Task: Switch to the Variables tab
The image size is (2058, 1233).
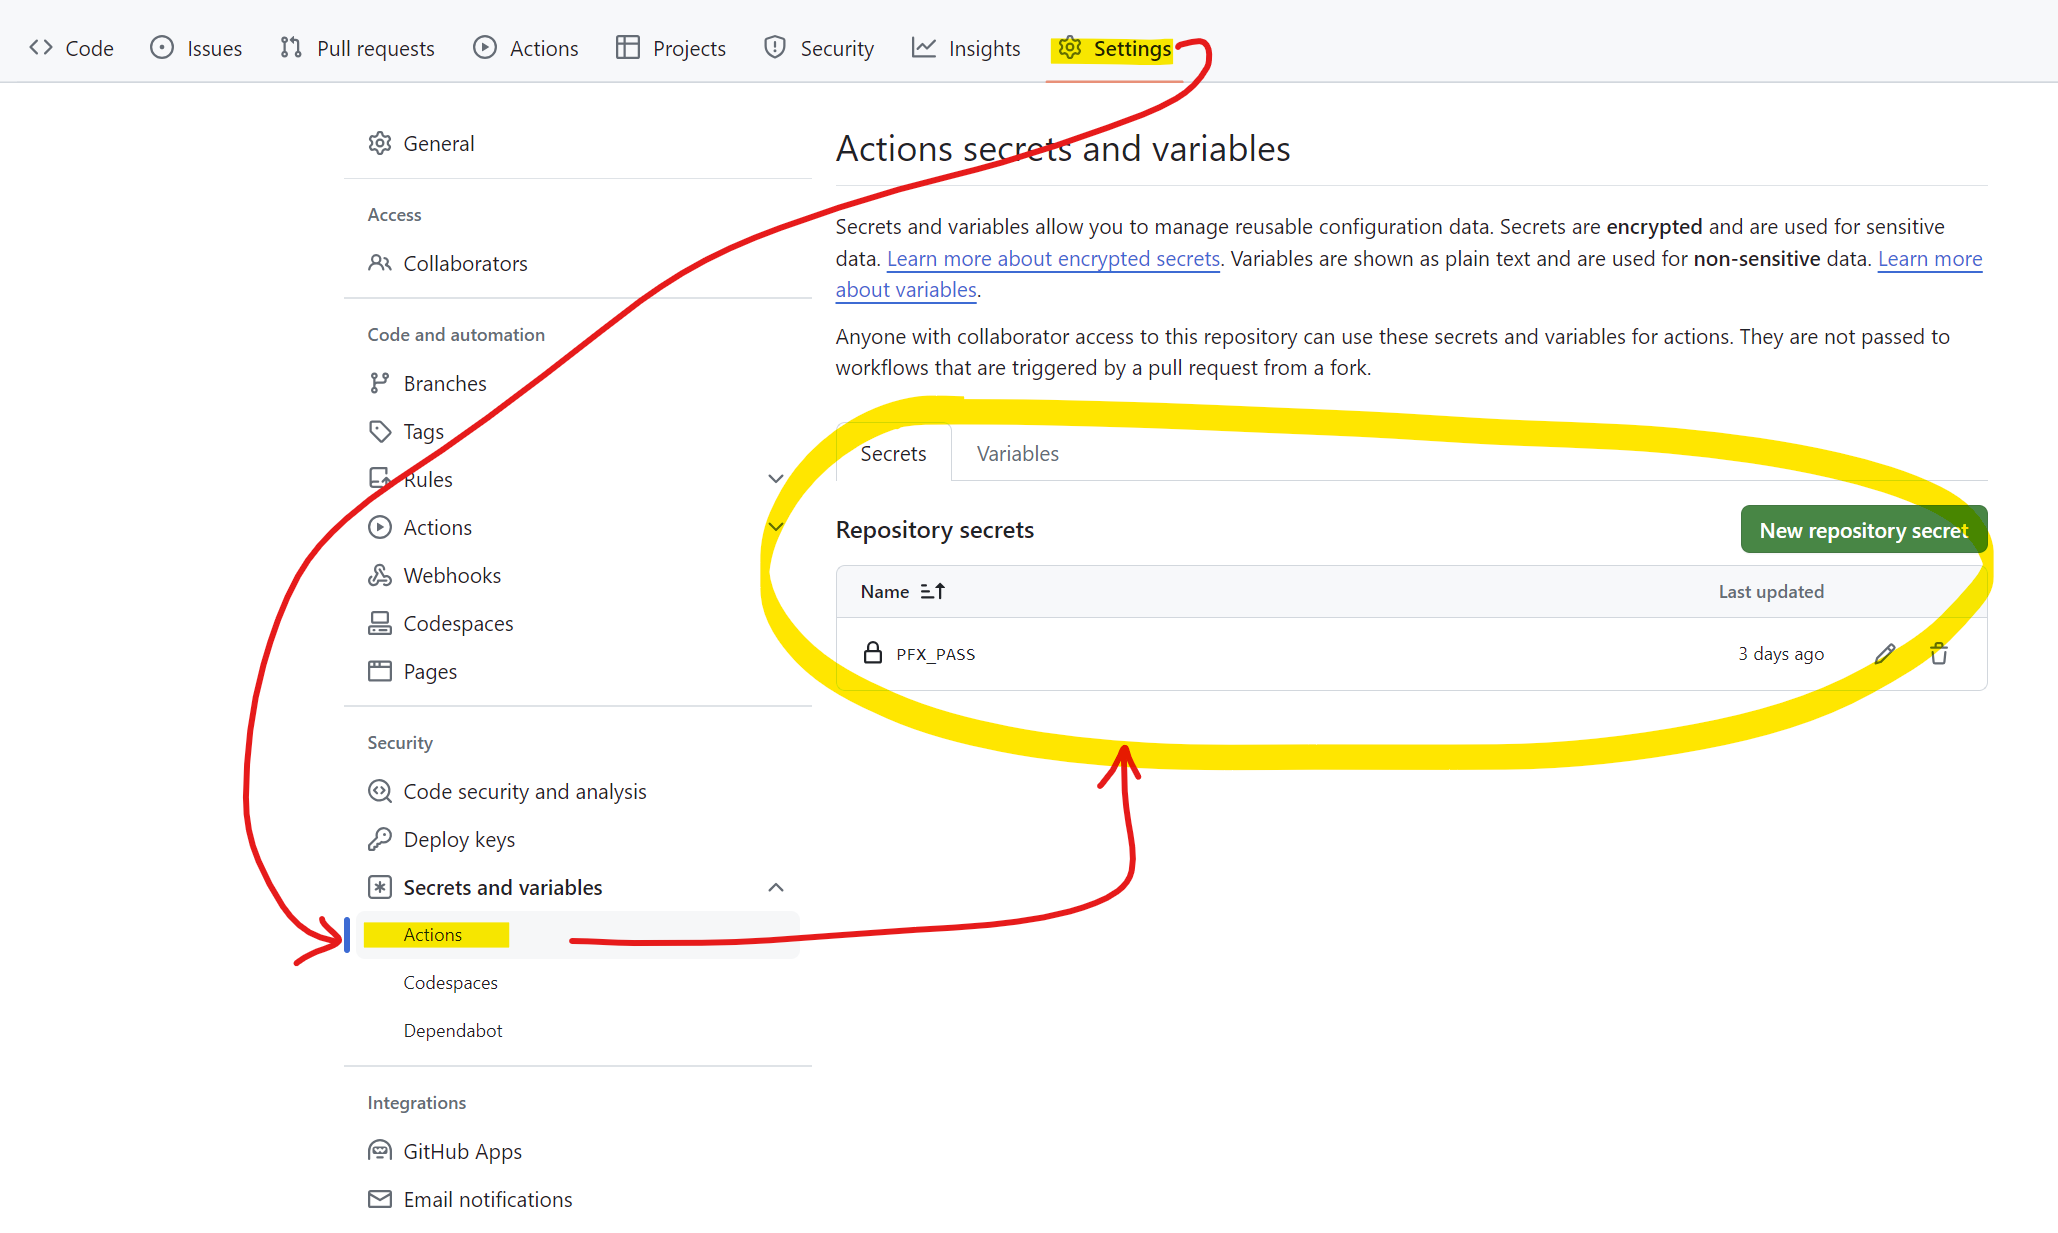Action: point(1017,454)
